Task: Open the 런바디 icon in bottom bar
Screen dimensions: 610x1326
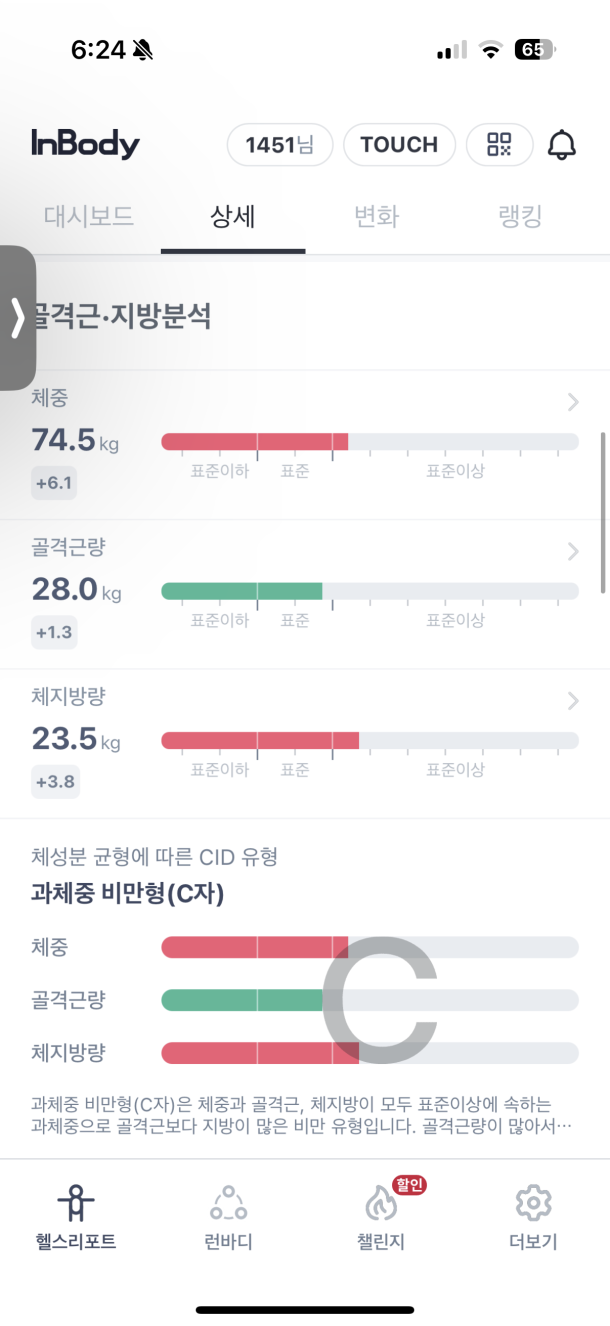Action: [x=228, y=1203]
